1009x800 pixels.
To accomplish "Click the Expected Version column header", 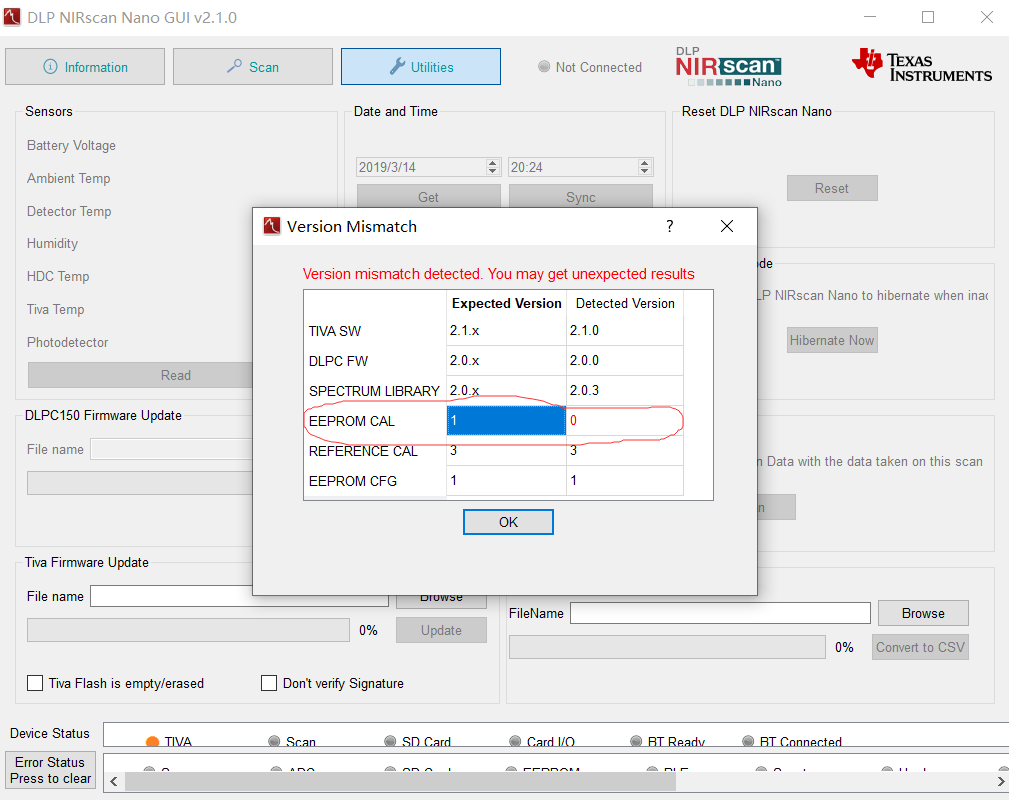I will click(x=506, y=303).
